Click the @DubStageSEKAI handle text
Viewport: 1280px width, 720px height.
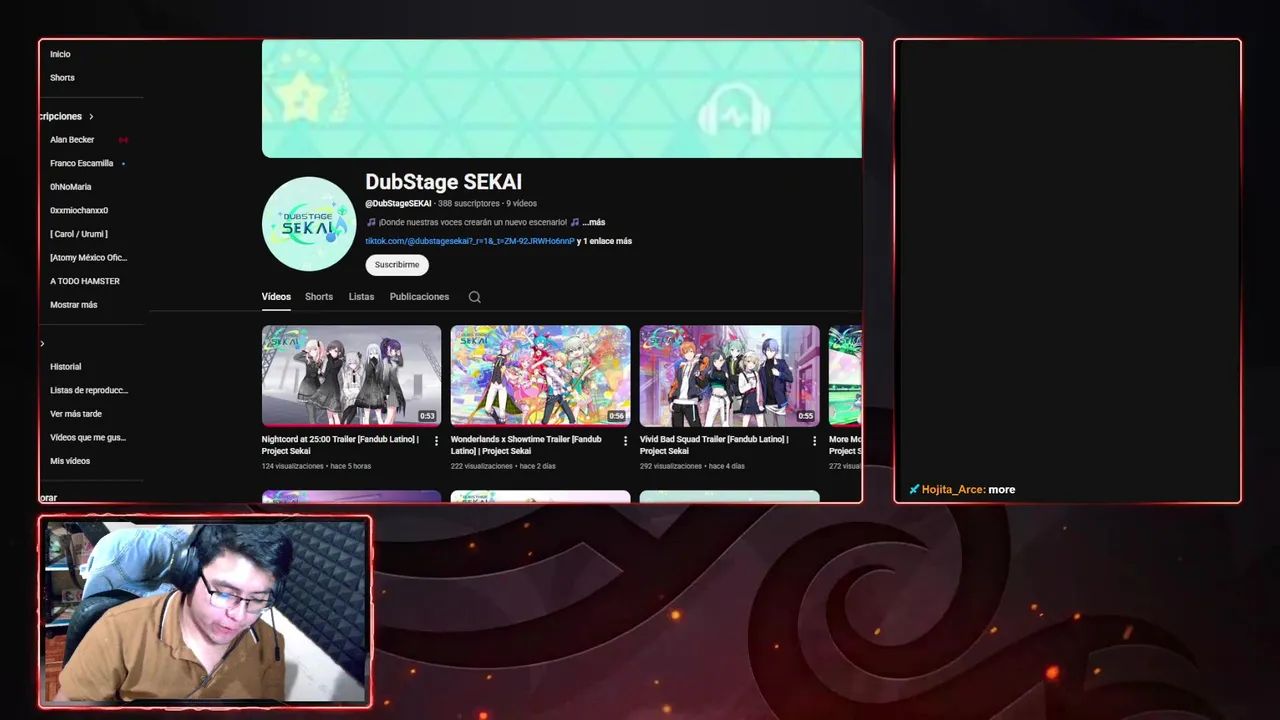click(x=398, y=204)
